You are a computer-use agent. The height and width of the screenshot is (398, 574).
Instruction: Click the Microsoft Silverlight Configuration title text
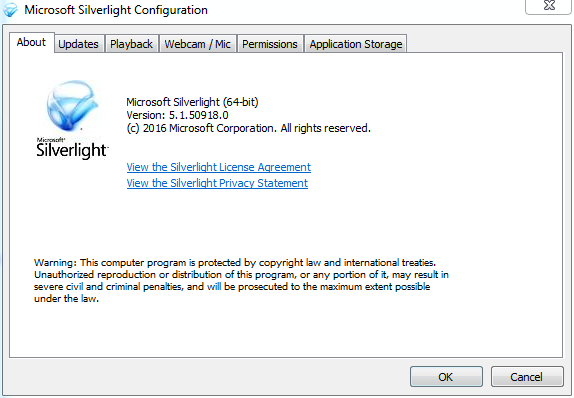pos(116,10)
